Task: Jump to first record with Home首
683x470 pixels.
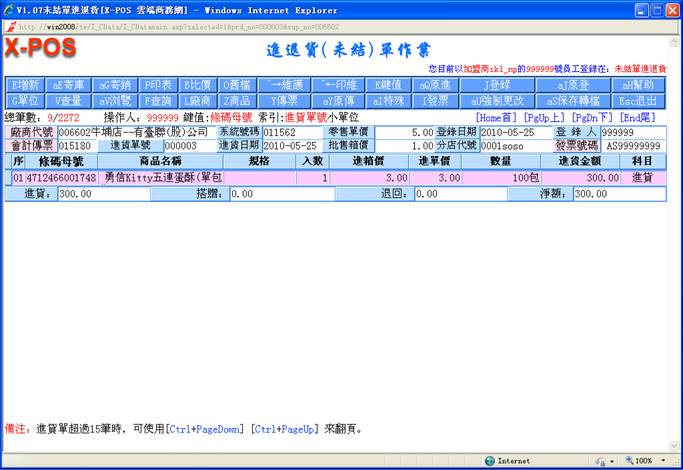Action: (497, 117)
